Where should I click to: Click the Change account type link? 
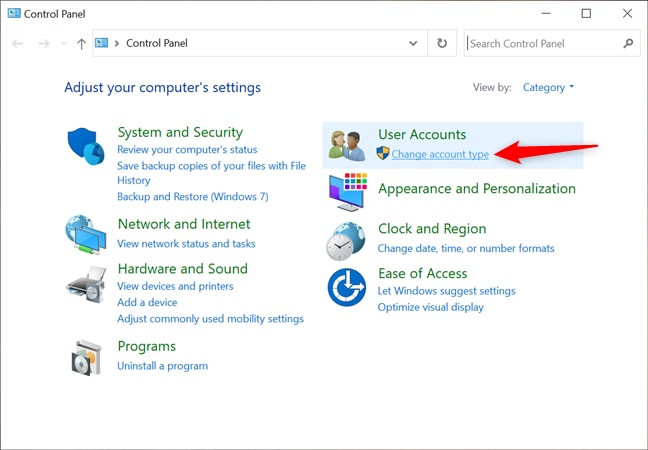pos(440,154)
